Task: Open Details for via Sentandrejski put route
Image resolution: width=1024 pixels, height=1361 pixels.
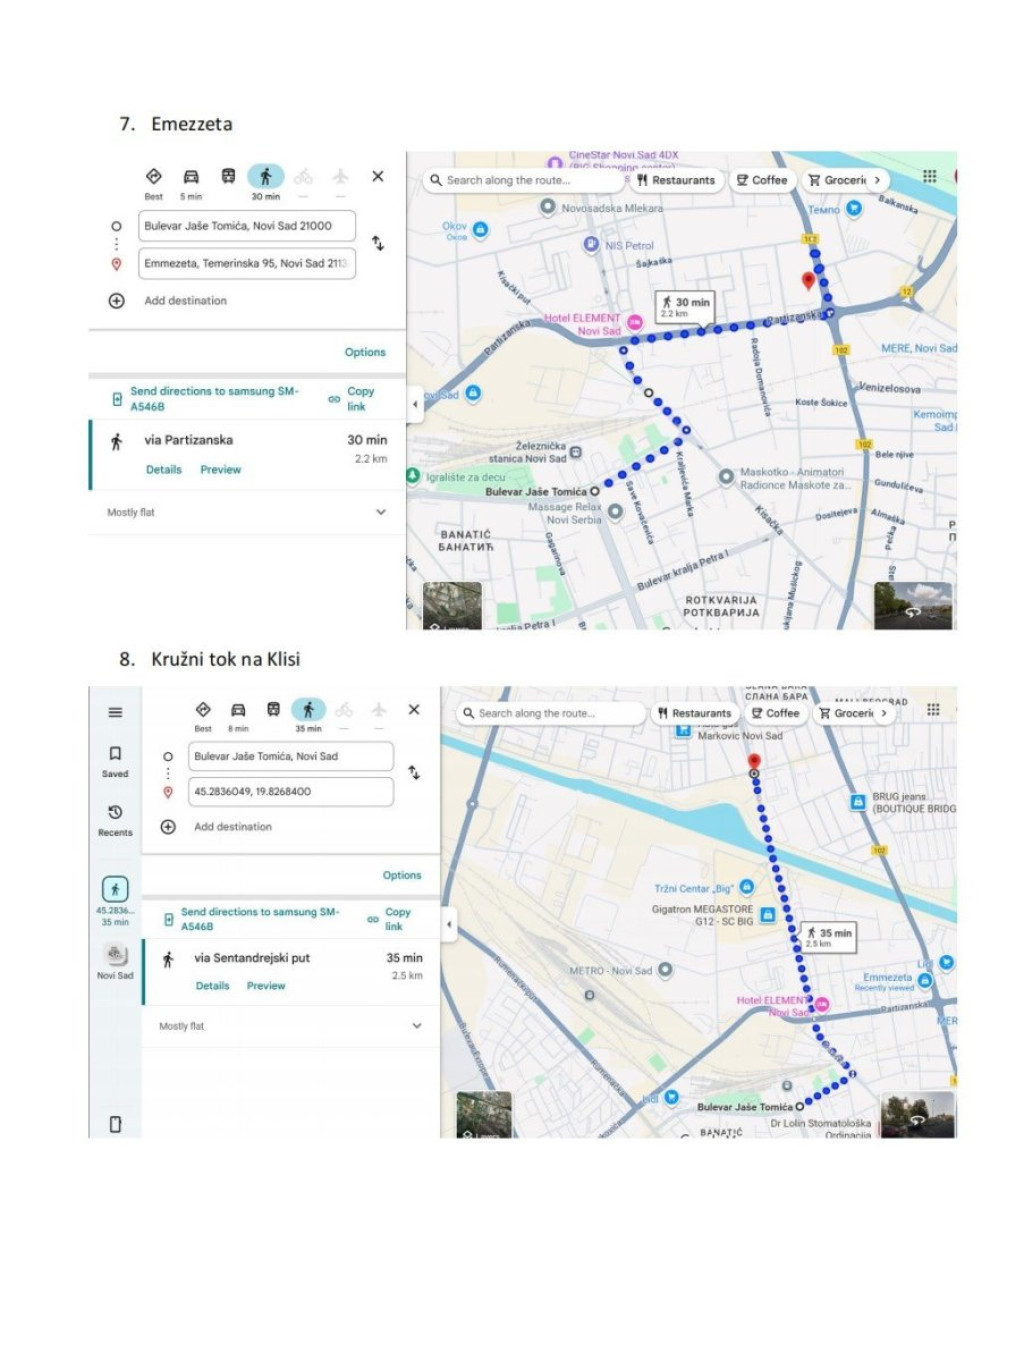Action: pos(212,986)
